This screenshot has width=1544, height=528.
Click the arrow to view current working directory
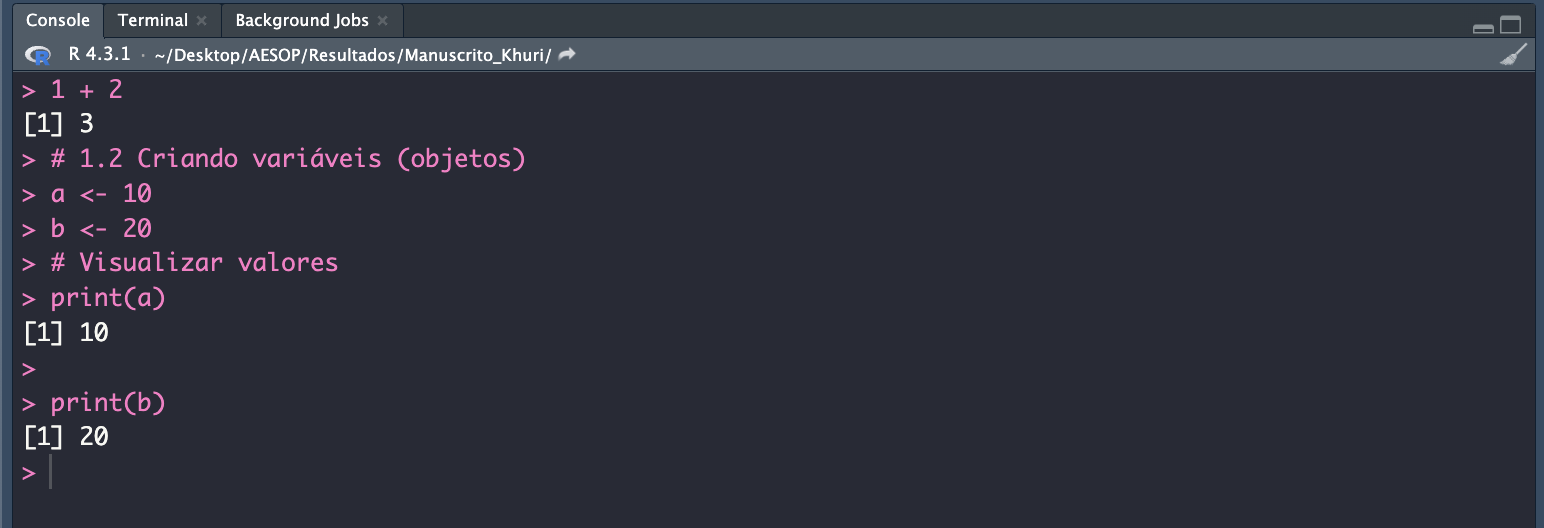567,55
